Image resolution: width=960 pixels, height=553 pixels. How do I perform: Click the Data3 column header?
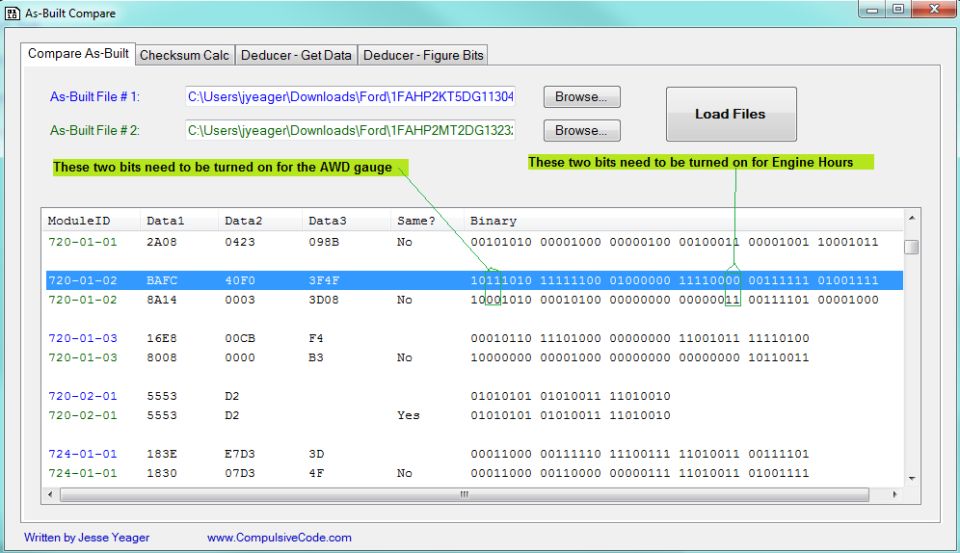pos(346,220)
